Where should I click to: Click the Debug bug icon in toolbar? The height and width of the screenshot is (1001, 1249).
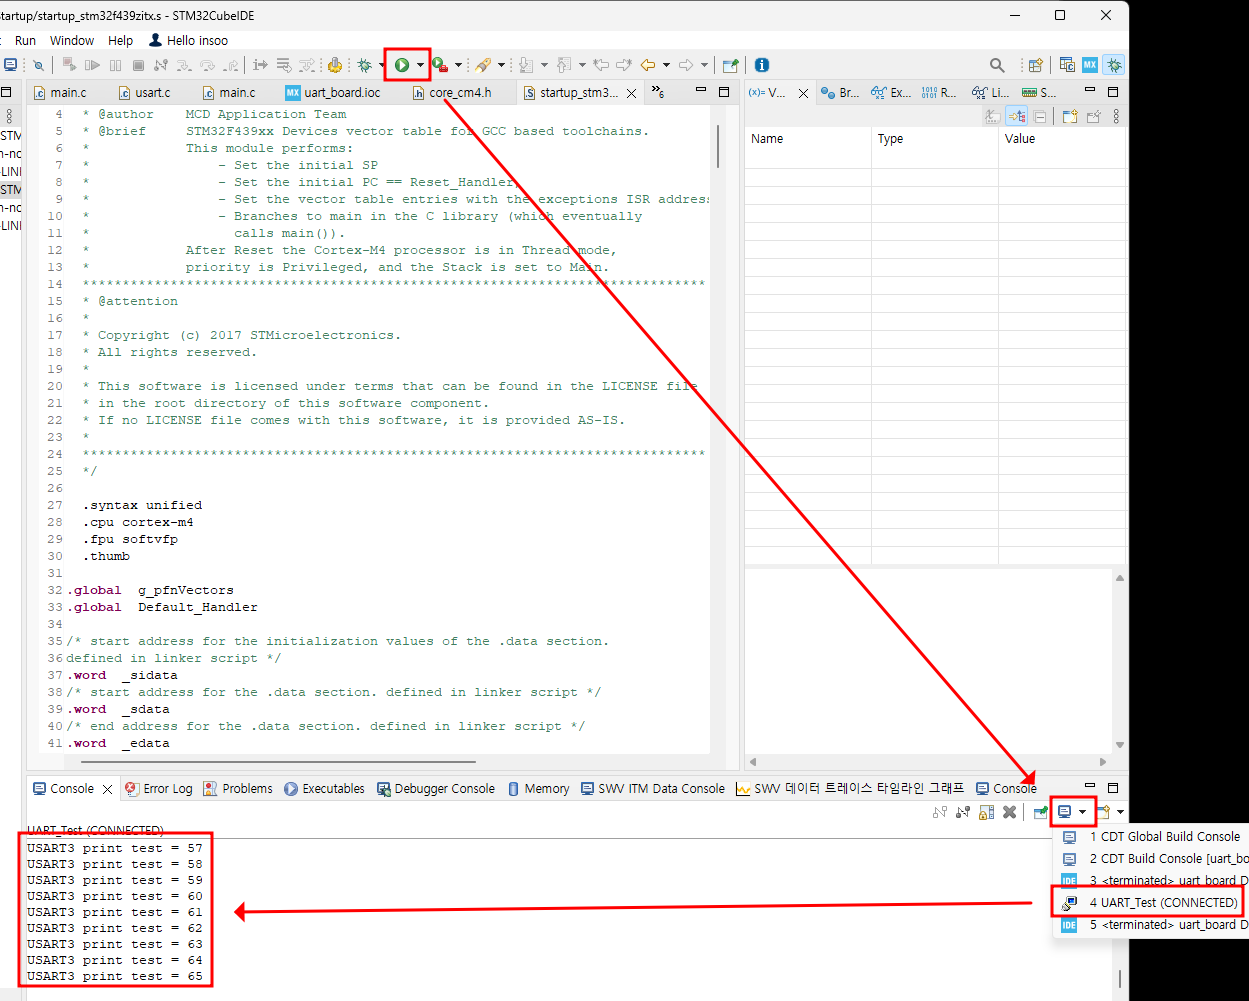point(365,65)
